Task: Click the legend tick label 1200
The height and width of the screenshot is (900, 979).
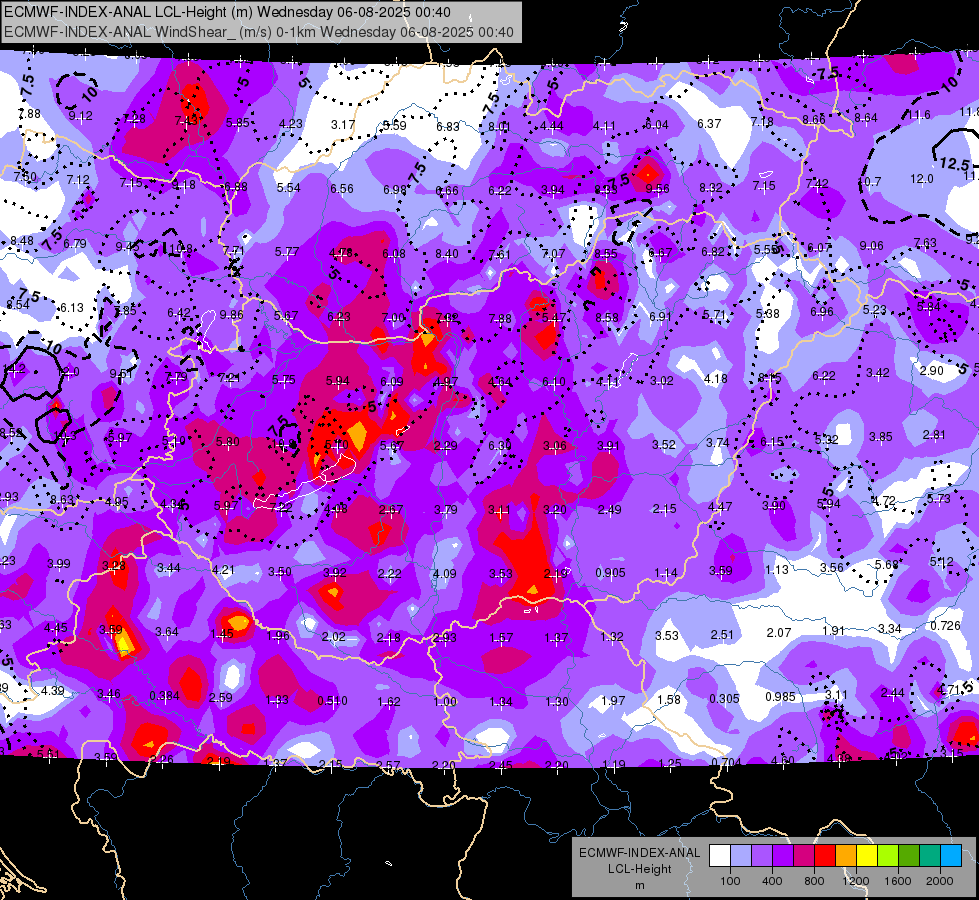Action: pos(855,881)
